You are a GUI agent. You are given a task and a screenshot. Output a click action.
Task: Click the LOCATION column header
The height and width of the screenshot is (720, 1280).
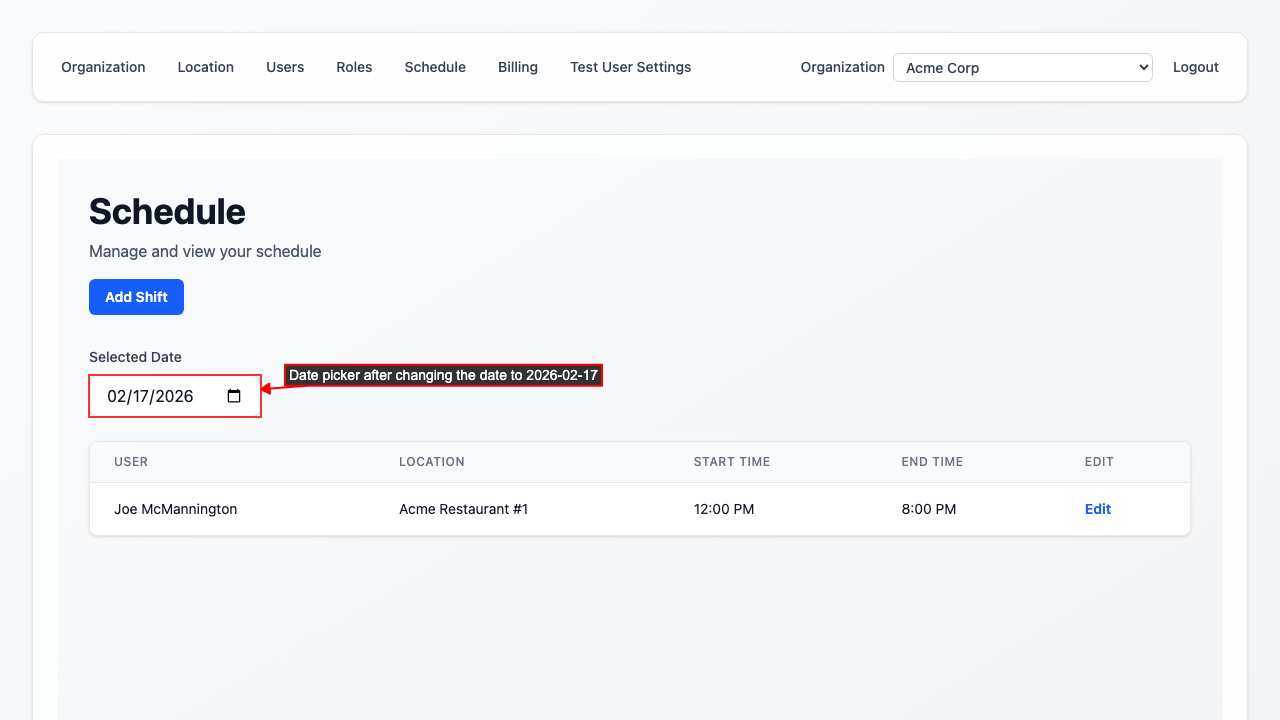431,462
